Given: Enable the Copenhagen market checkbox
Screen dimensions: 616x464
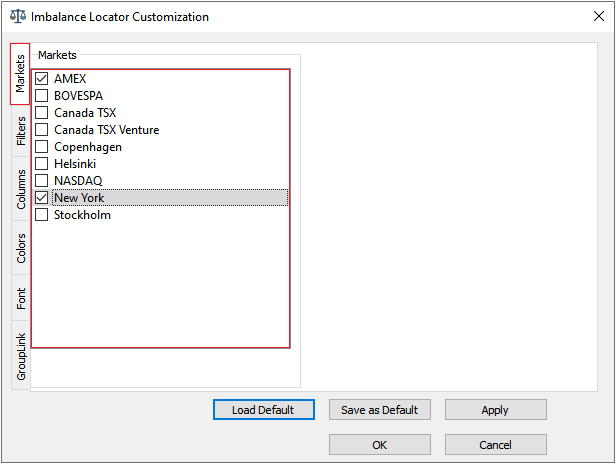Looking at the screenshot, I should point(42,147).
